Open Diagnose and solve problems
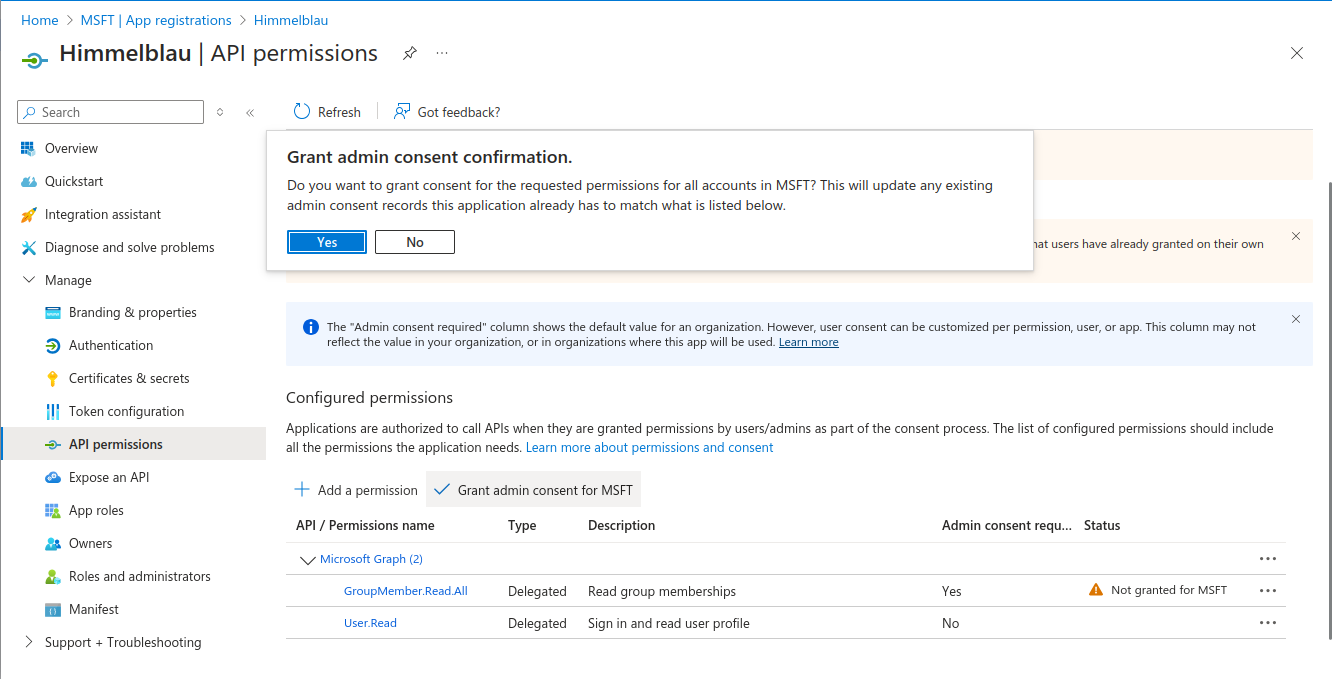This screenshot has height=679, width=1332. coord(130,247)
